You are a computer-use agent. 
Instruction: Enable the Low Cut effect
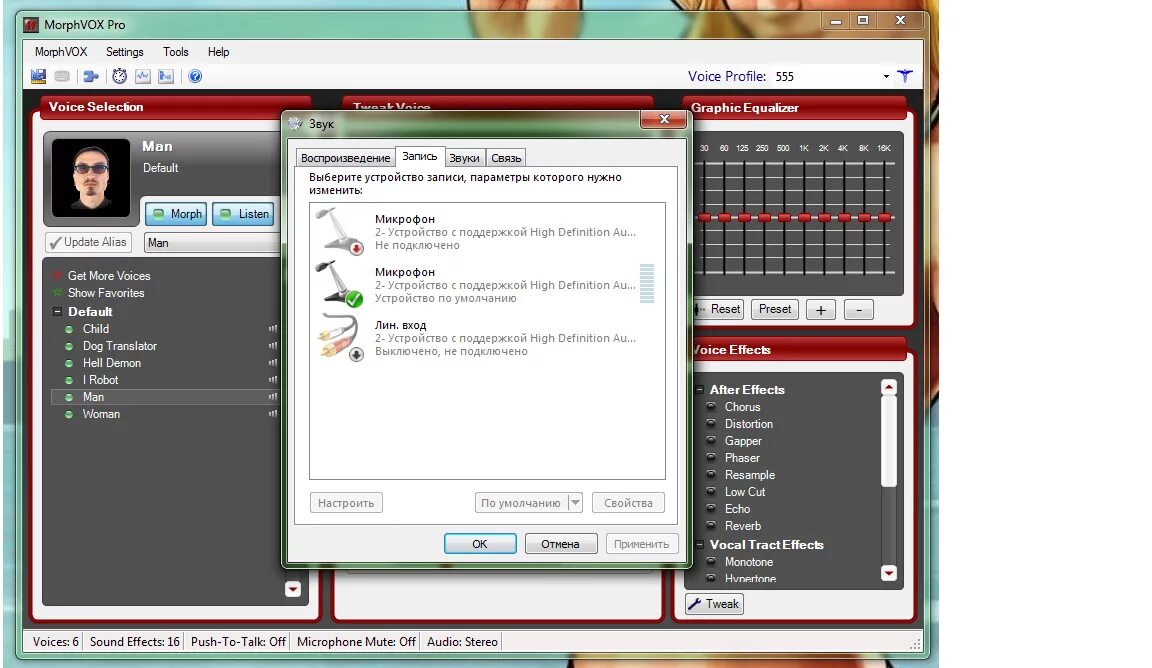[711, 491]
